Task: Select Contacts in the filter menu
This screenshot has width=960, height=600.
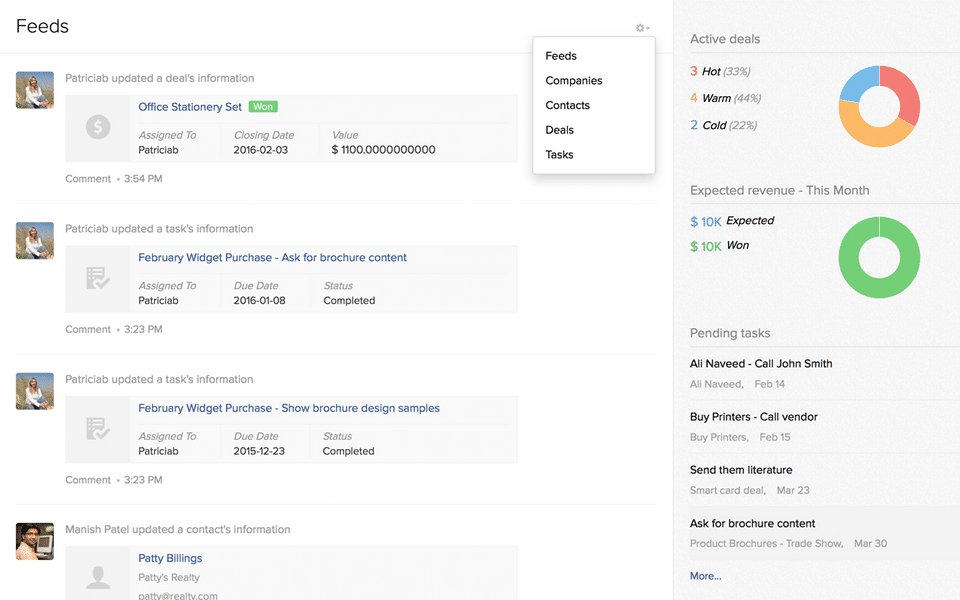Action: 568,105
